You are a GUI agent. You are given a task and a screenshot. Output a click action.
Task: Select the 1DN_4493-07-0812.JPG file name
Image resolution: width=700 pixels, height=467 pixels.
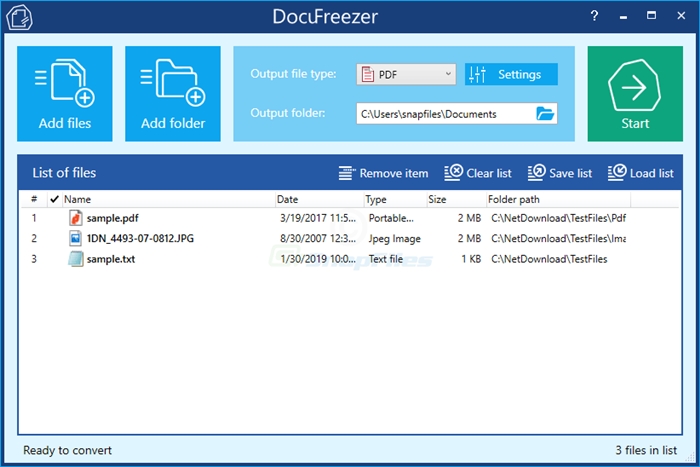coord(140,238)
